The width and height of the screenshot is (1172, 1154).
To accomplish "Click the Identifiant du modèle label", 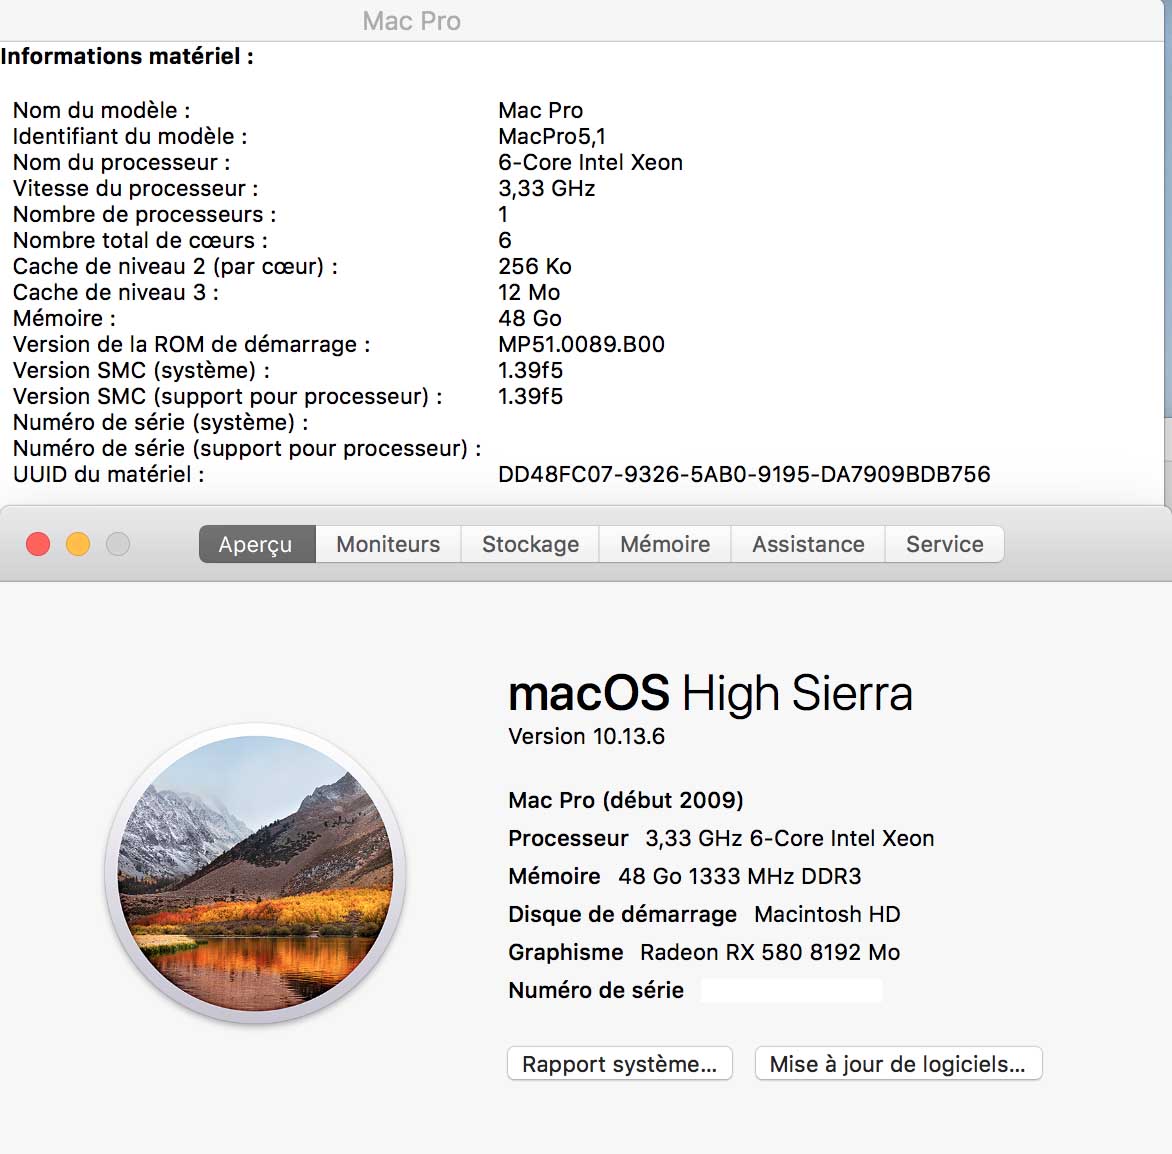I will pos(130,136).
